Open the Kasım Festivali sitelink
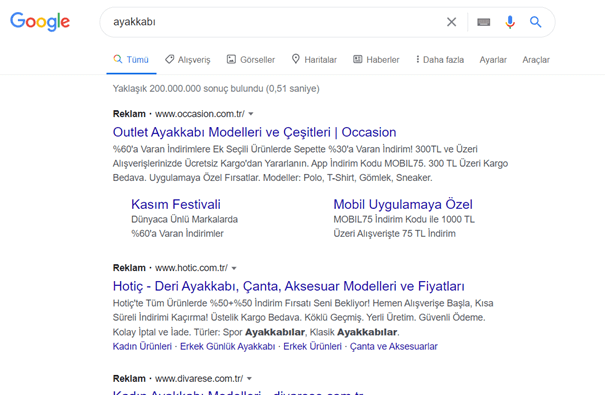Viewport: 605px width, 395px height. 176,204
